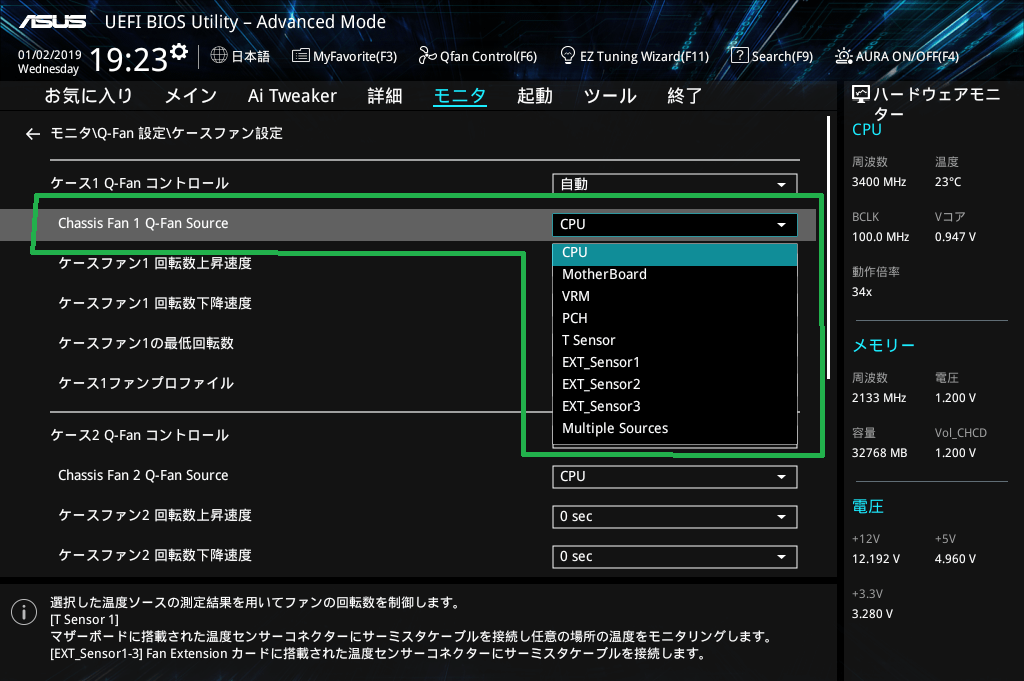Change language from 日本語
Screen dimensions: 1024x681
point(251,56)
